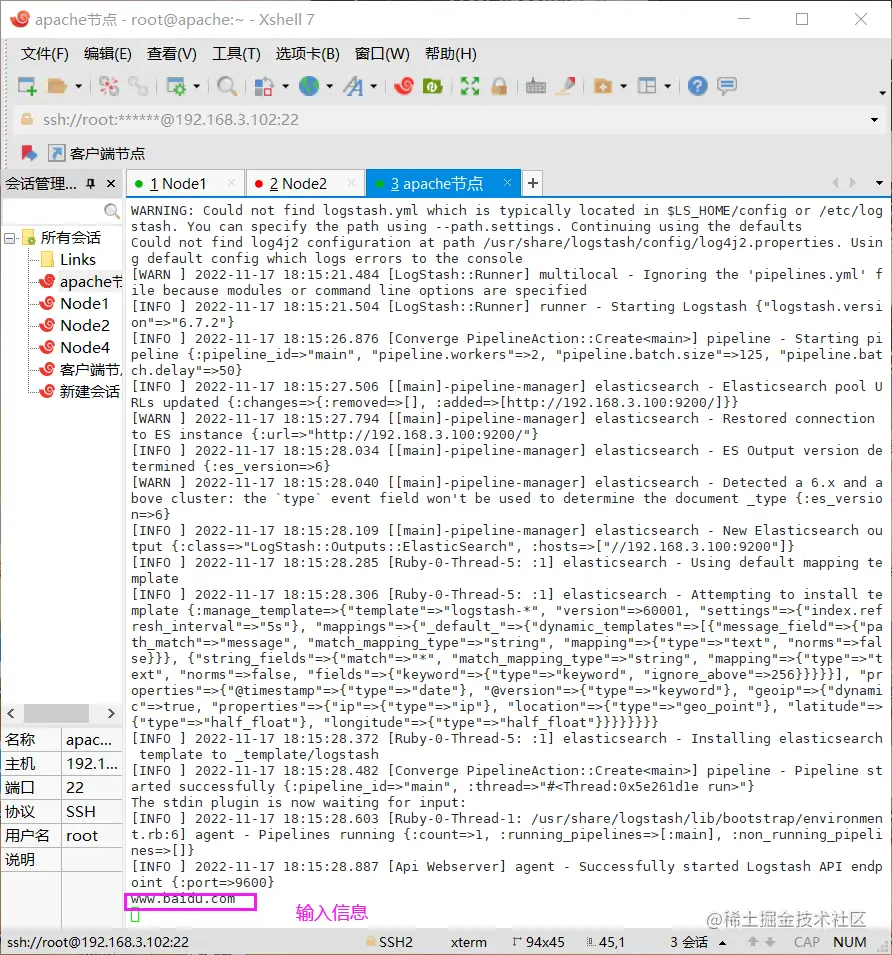Collapse the 所有会话 tree node
The width and height of the screenshot is (892, 955).
(x=9, y=238)
